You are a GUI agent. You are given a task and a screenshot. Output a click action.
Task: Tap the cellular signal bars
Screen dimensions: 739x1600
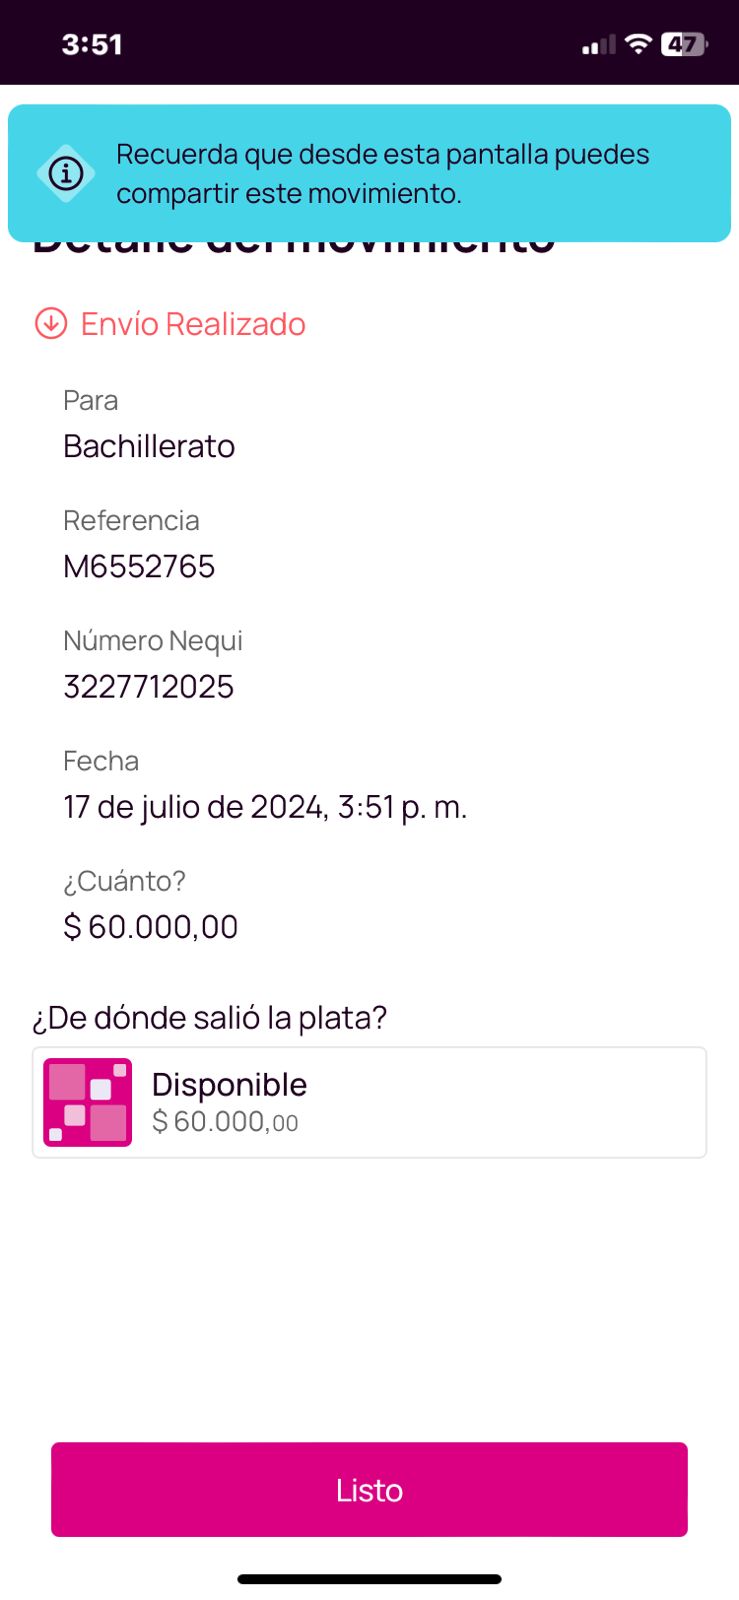[598, 45]
